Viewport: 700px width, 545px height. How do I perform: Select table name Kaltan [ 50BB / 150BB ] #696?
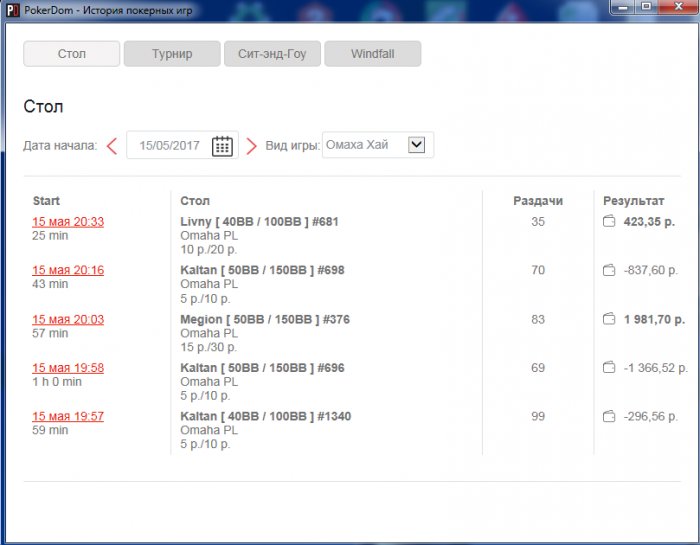point(262,368)
